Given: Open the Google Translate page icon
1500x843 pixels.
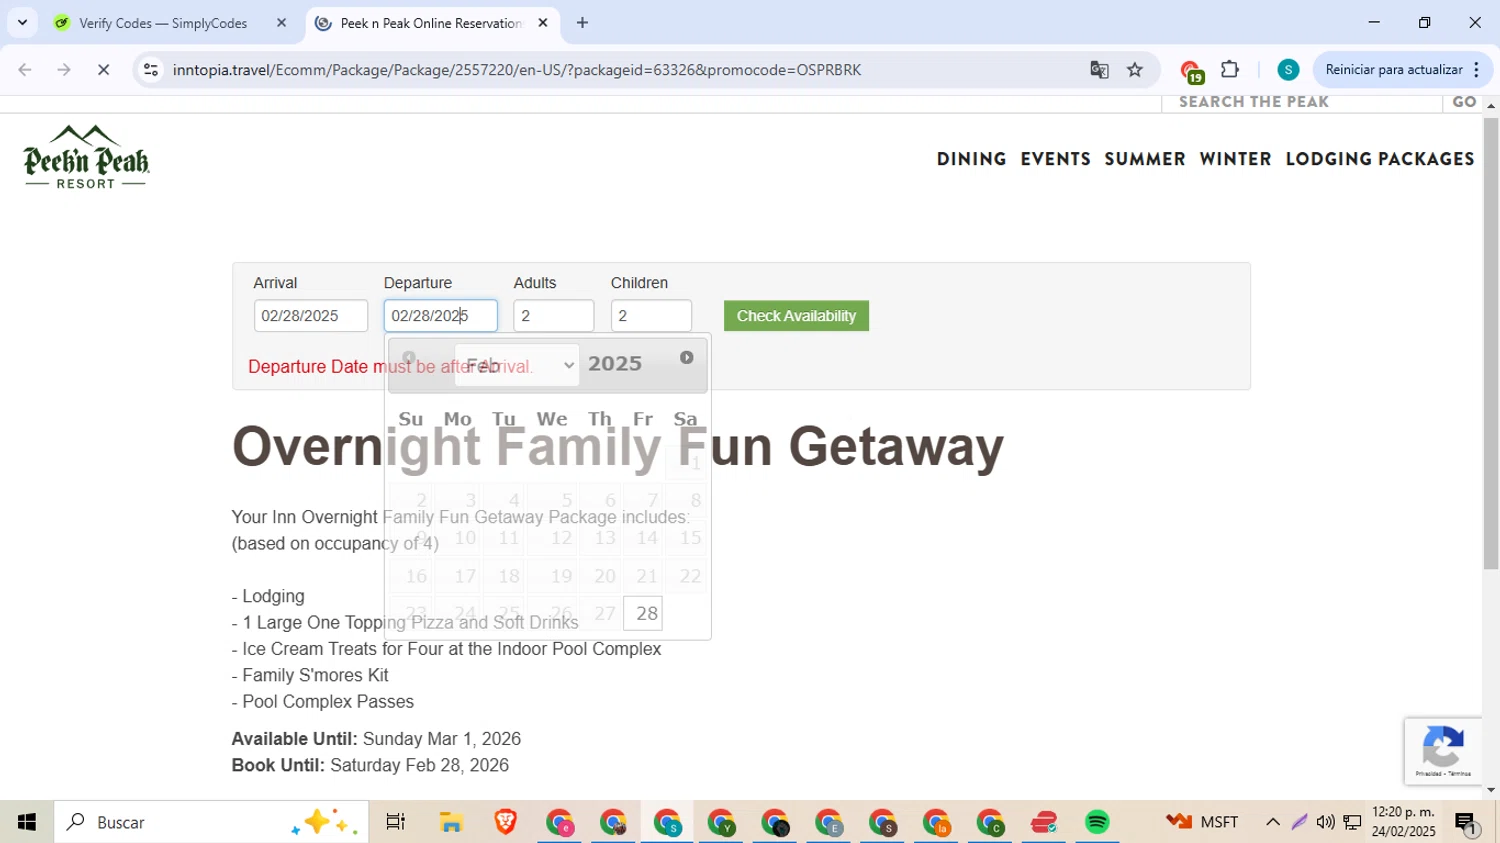Looking at the screenshot, I should pyautogui.click(x=1099, y=70).
